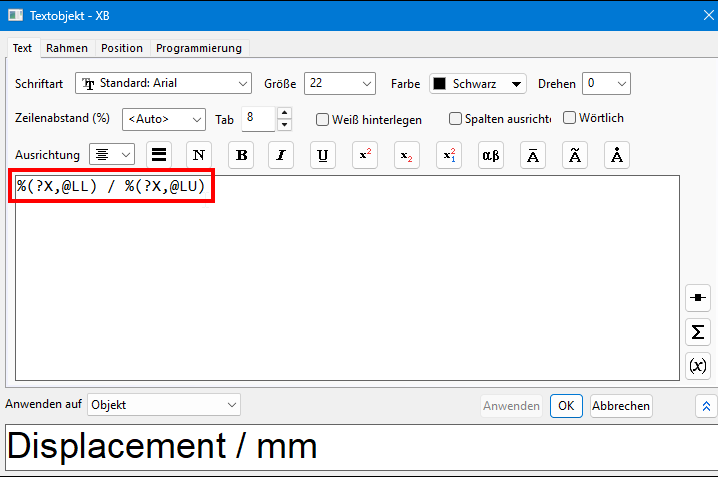The width and height of the screenshot is (718, 477).
Task: Confirm with the OK button
Action: [566, 406]
